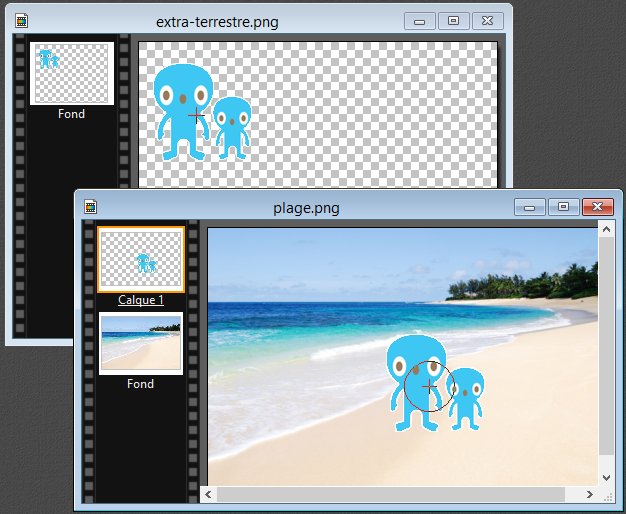Close the extra-terrestre.png window
The height and width of the screenshot is (514, 626).
tap(487, 20)
